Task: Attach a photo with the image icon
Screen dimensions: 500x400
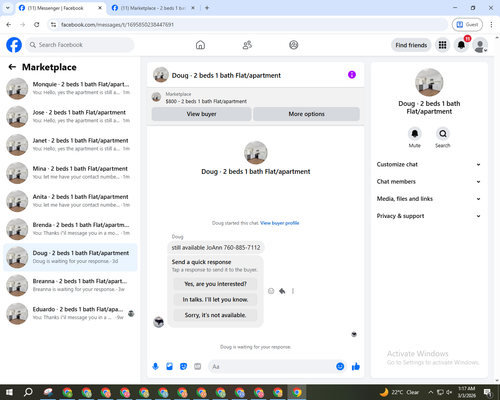Action: (170, 367)
